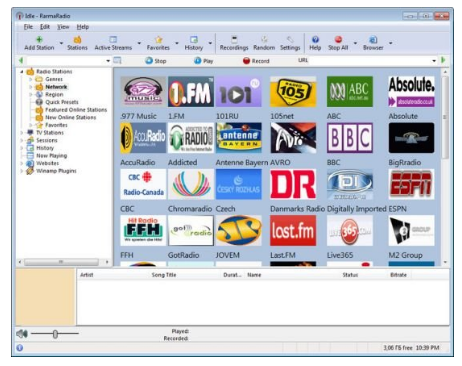Select TV Stations in the tree
The width and height of the screenshot is (462, 366).
pos(50,133)
